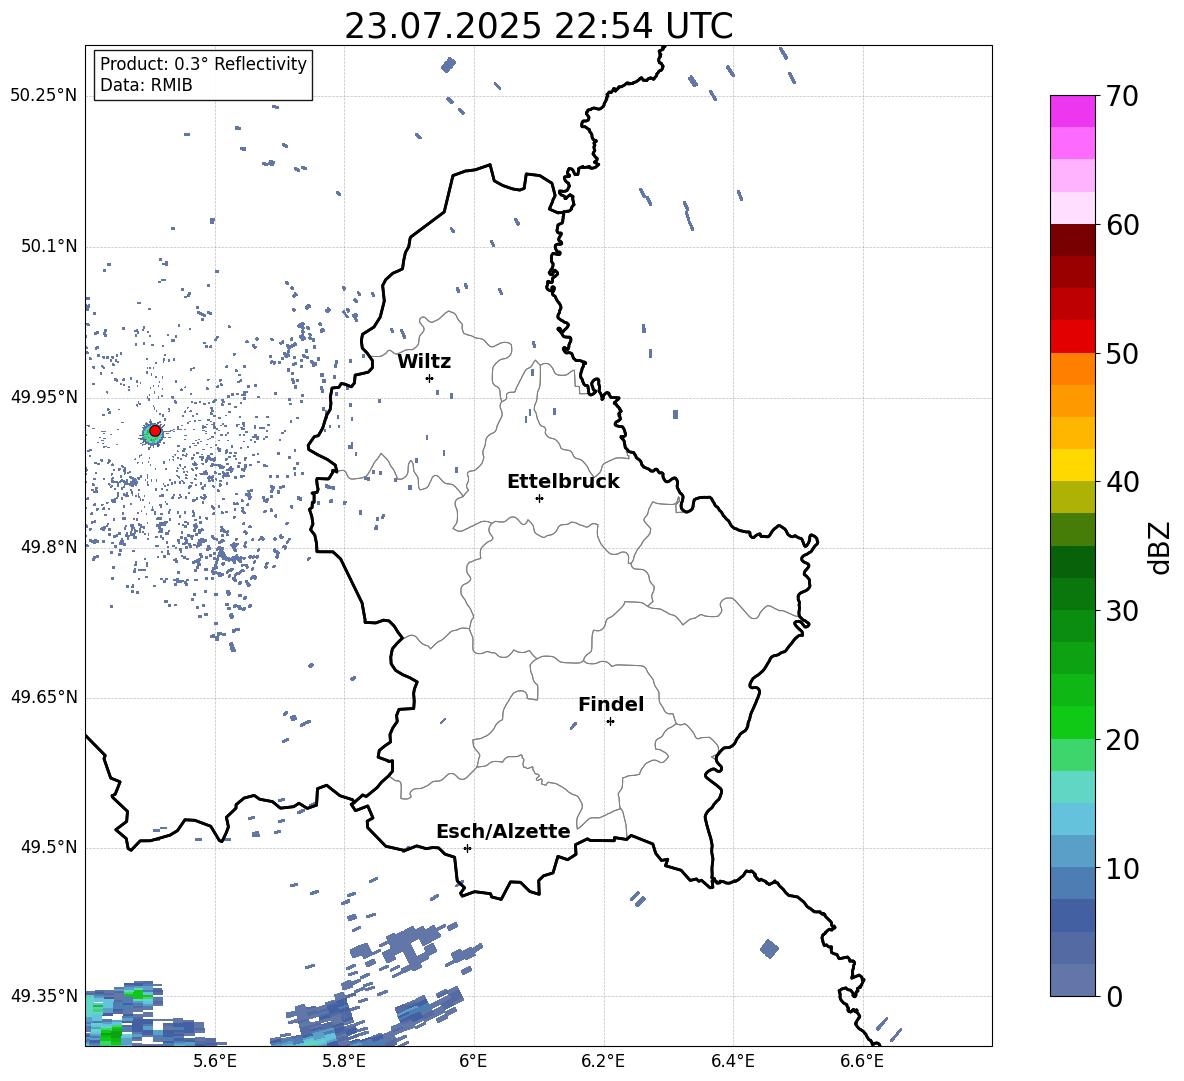Click the dark green colorbar segment above 30
The height and width of the screenshot is (1081, 1184).
pyautogui.click(x=1073, y=593)
